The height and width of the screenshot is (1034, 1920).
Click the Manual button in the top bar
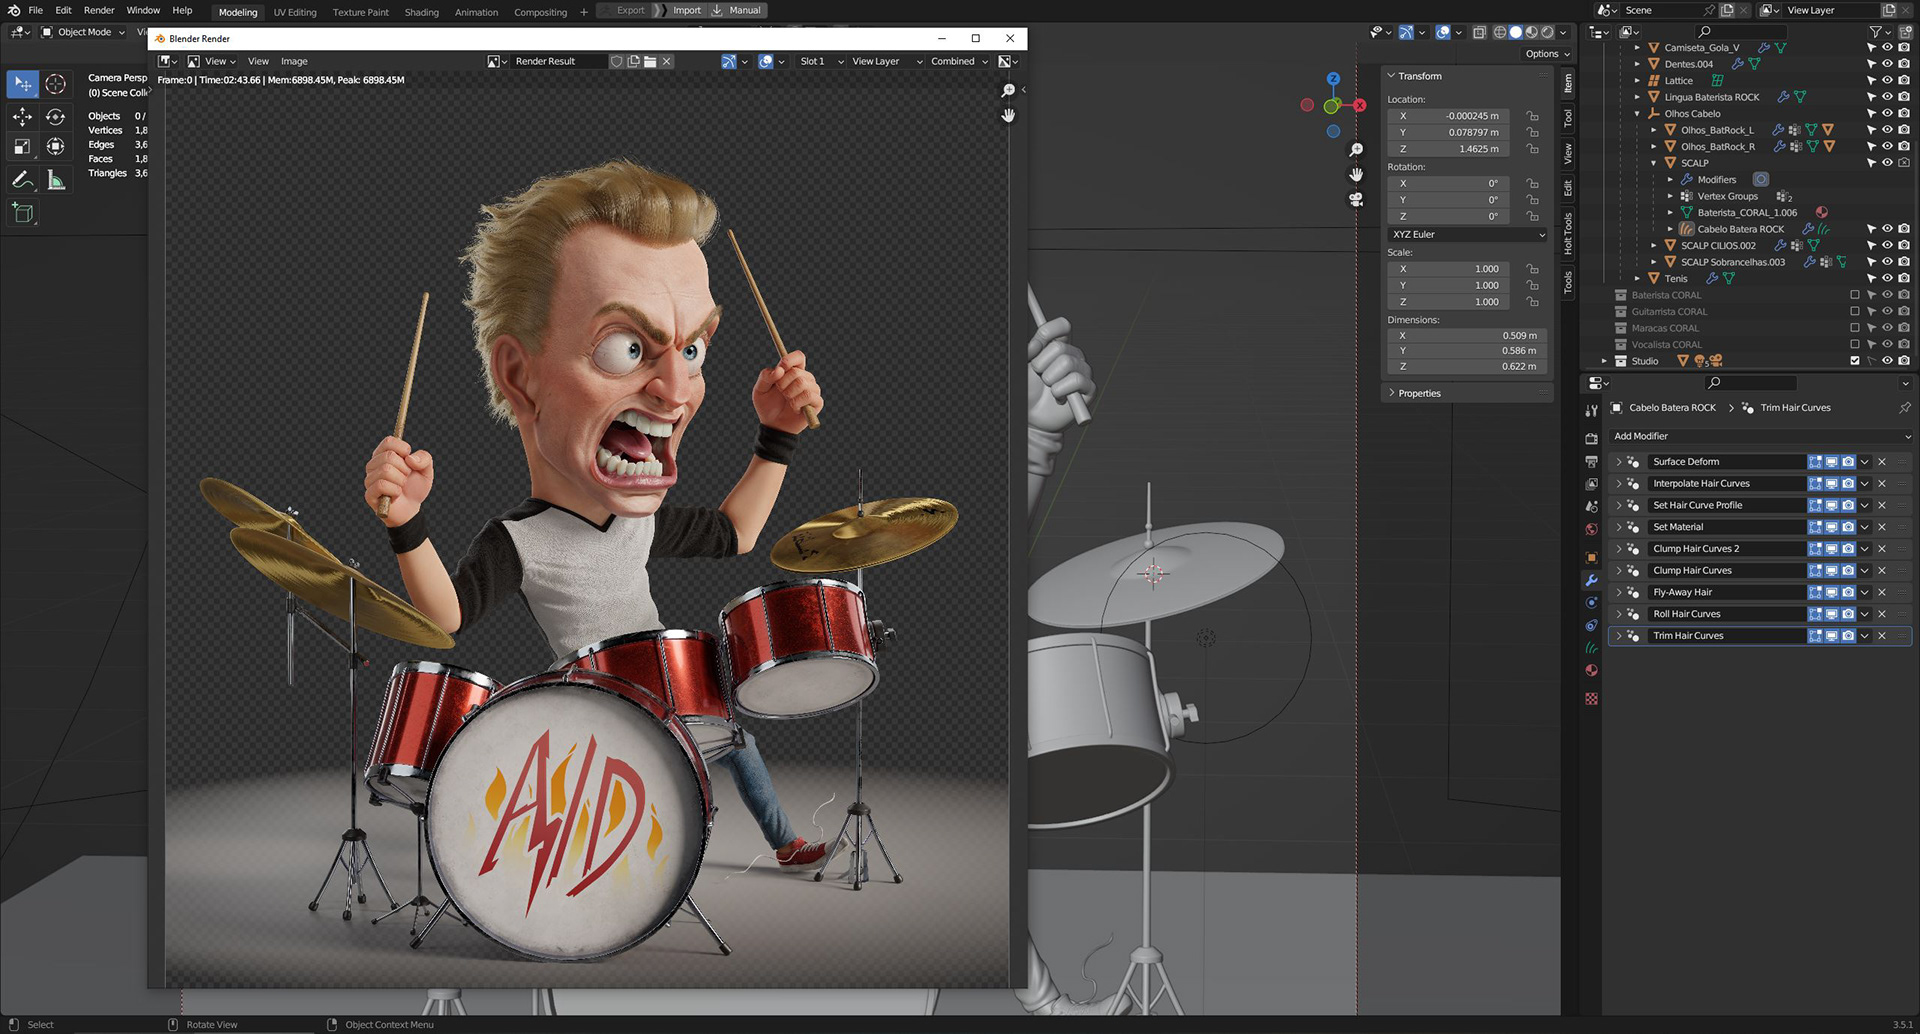[736, 10]
